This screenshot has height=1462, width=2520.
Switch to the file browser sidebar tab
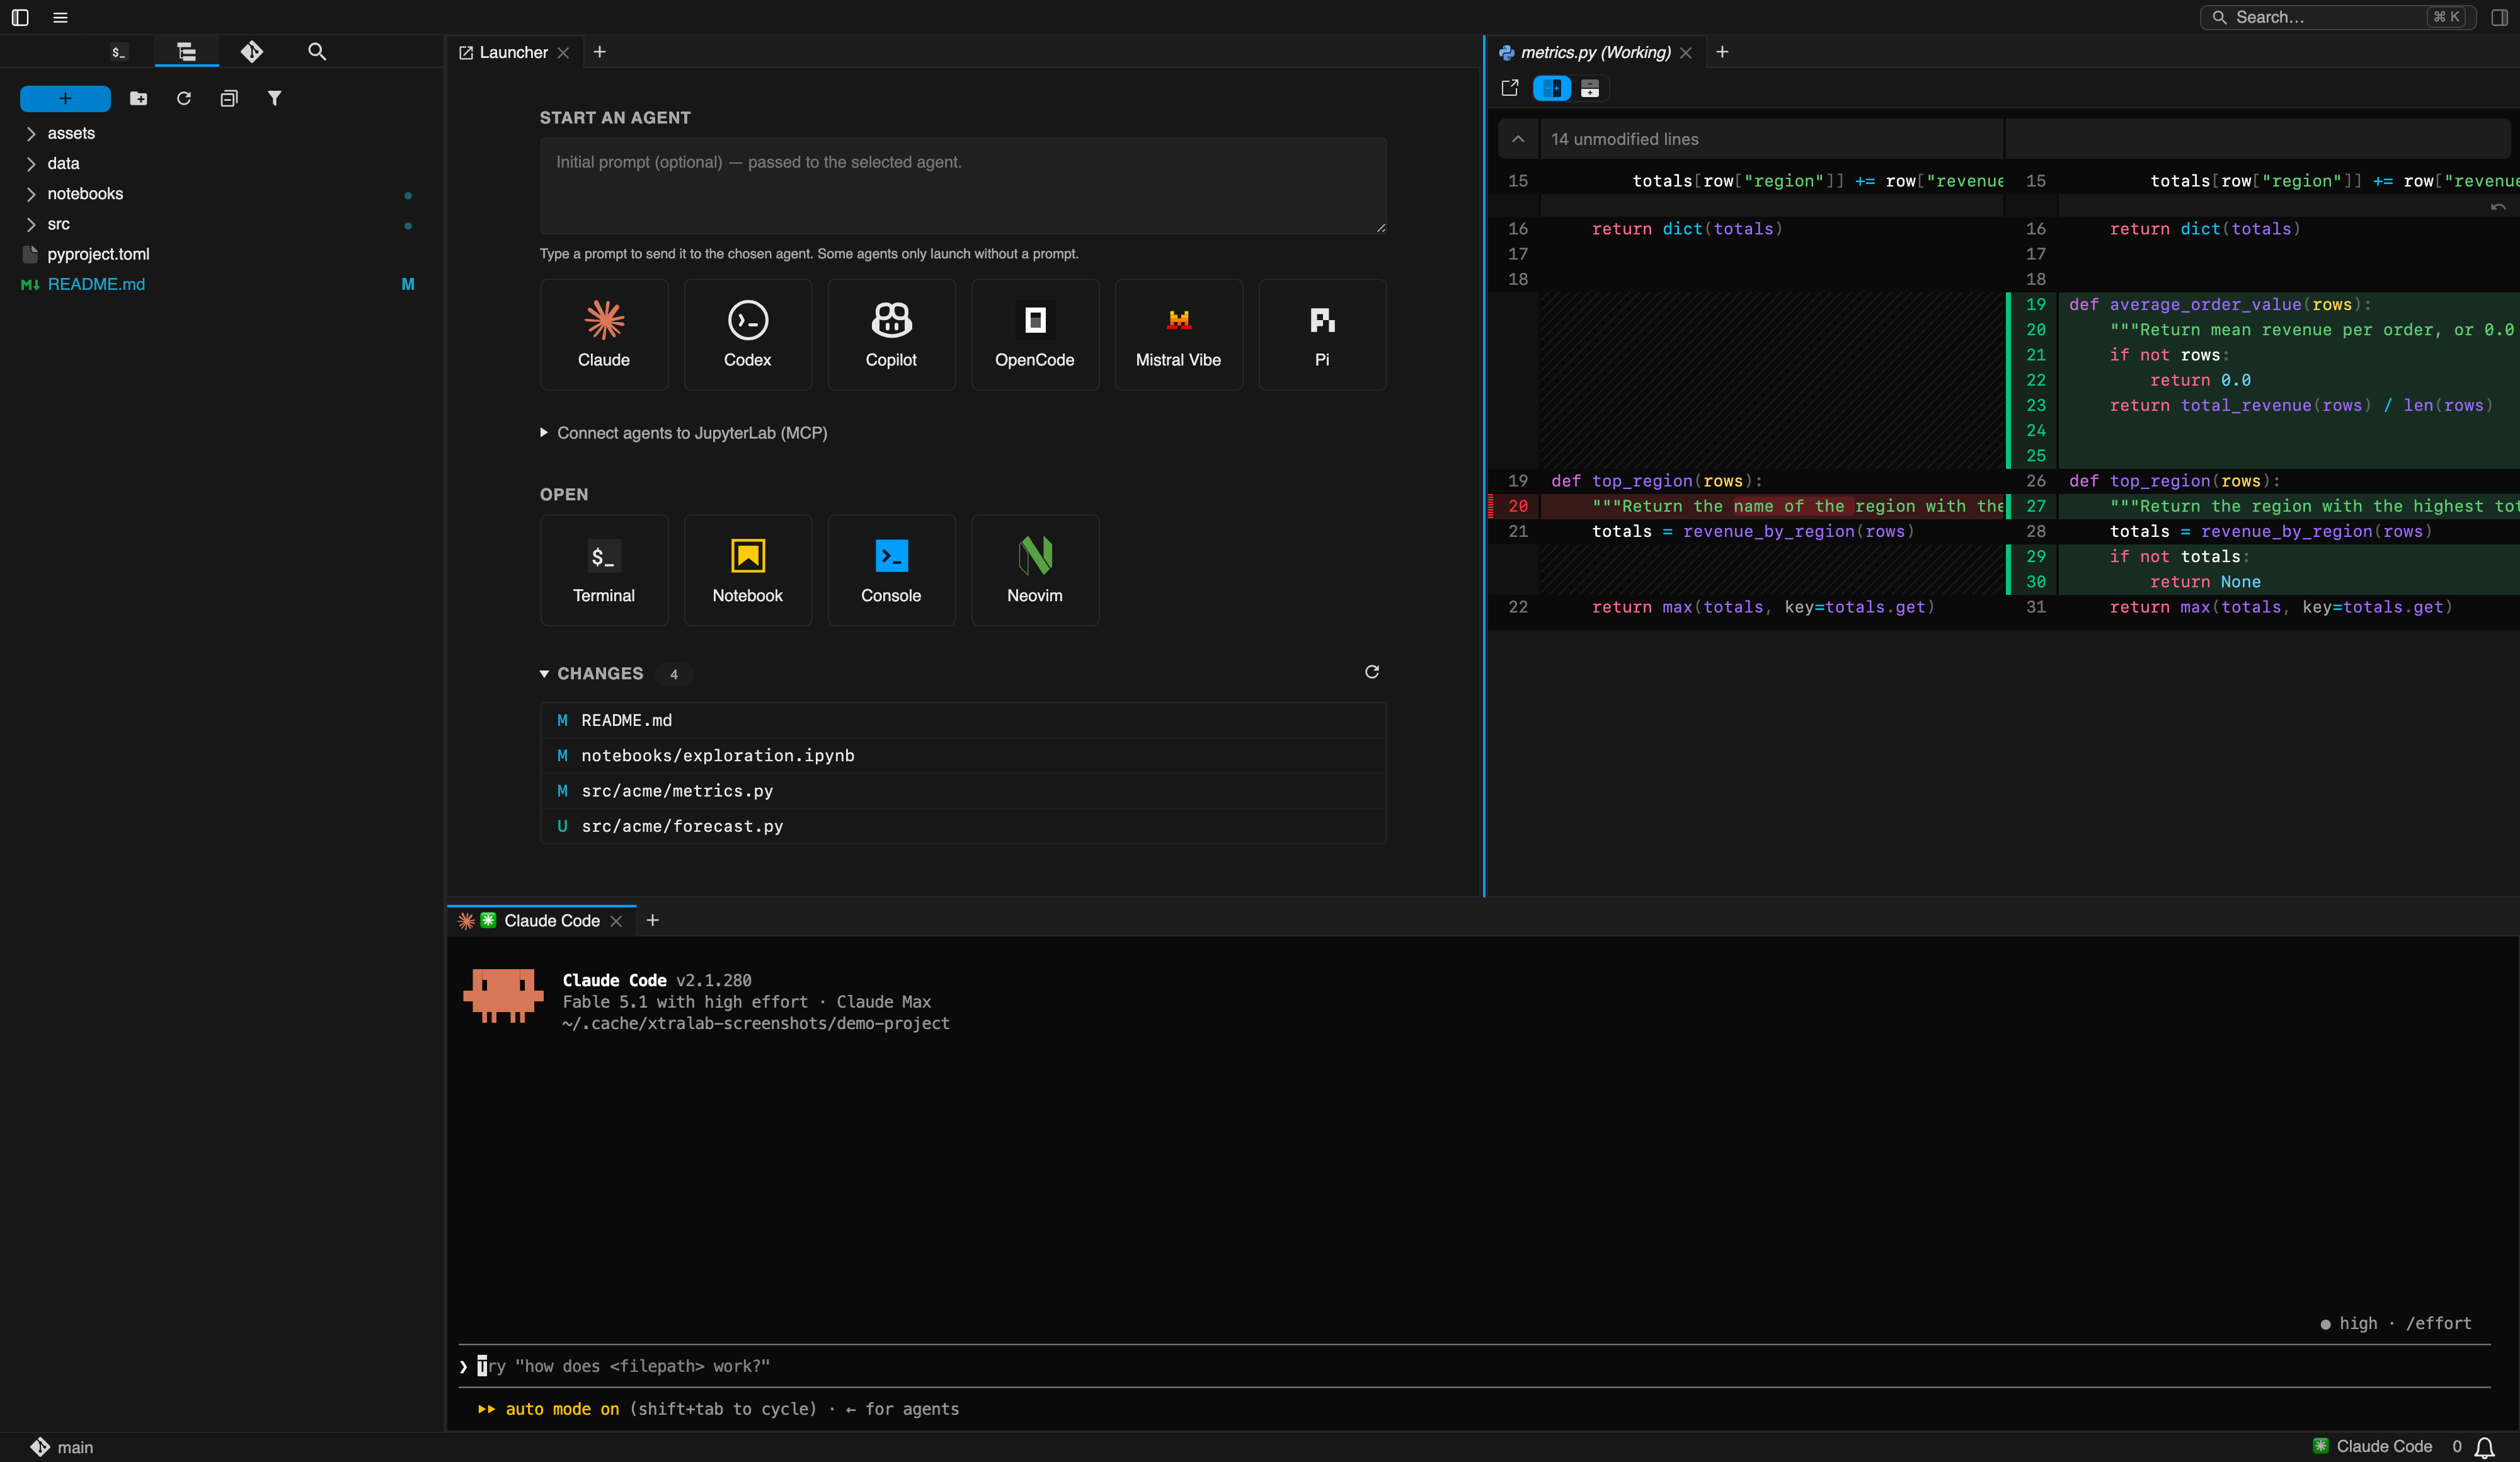pos(187,52)
